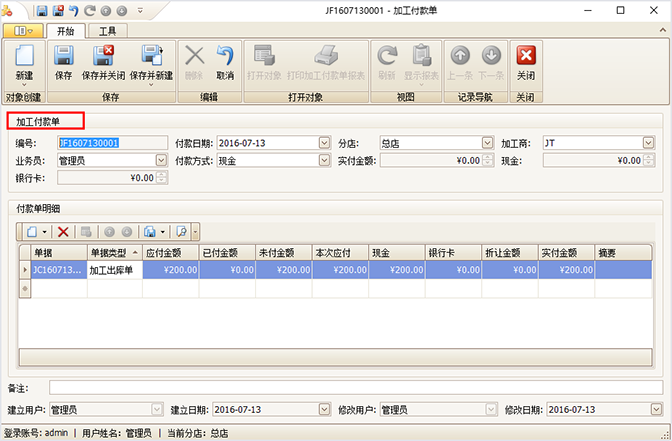Screen dimensions: 672x441
Task: Open the 业务员 salesperson dropdown
Action: 161,160
